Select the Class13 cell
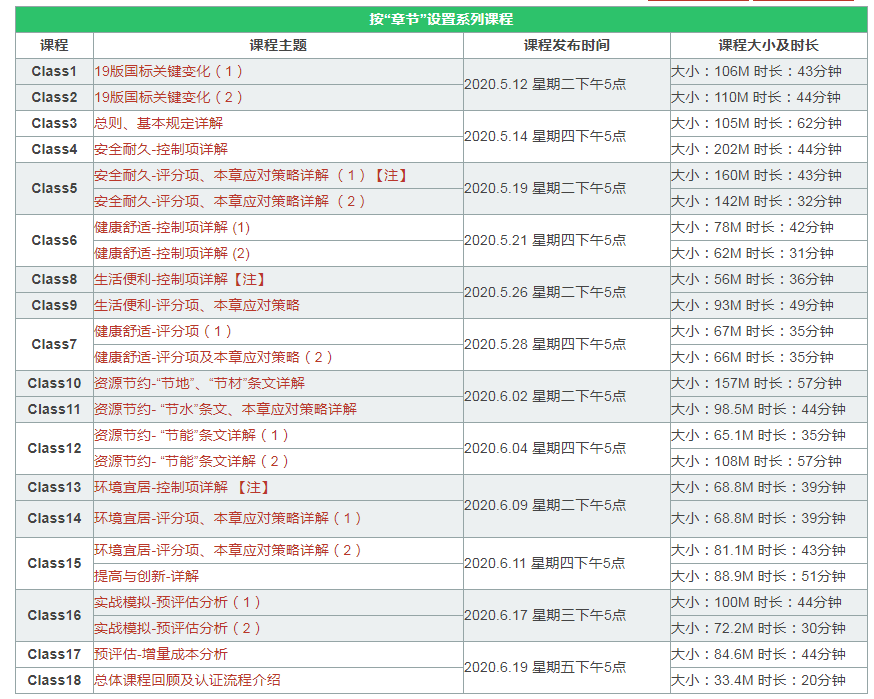The width and height of the screenshot is (874, 699). [54, 488]
